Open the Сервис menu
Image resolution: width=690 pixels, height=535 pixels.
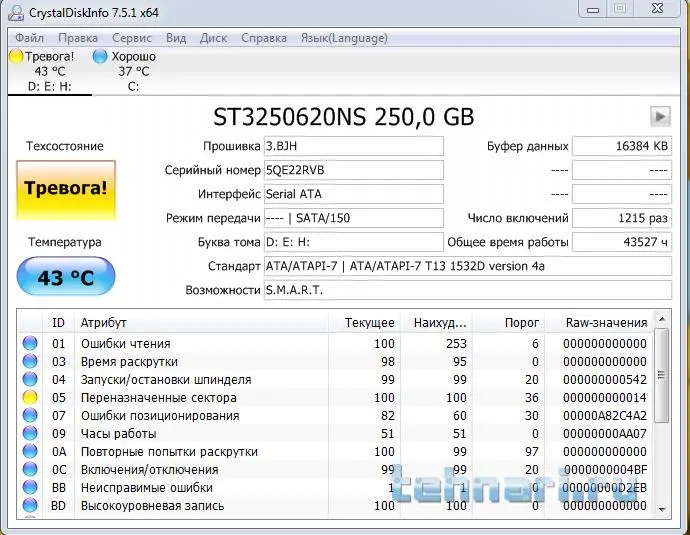tap(132, 38)
